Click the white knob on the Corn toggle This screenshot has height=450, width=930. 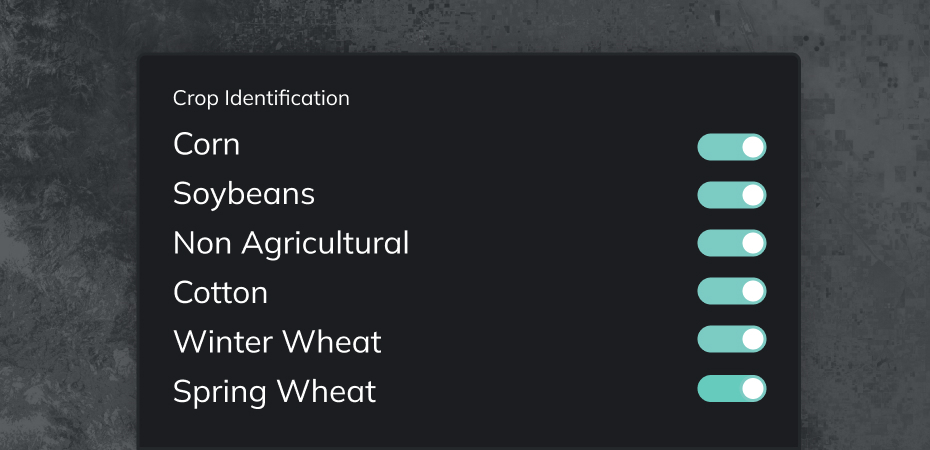point(754,147)
